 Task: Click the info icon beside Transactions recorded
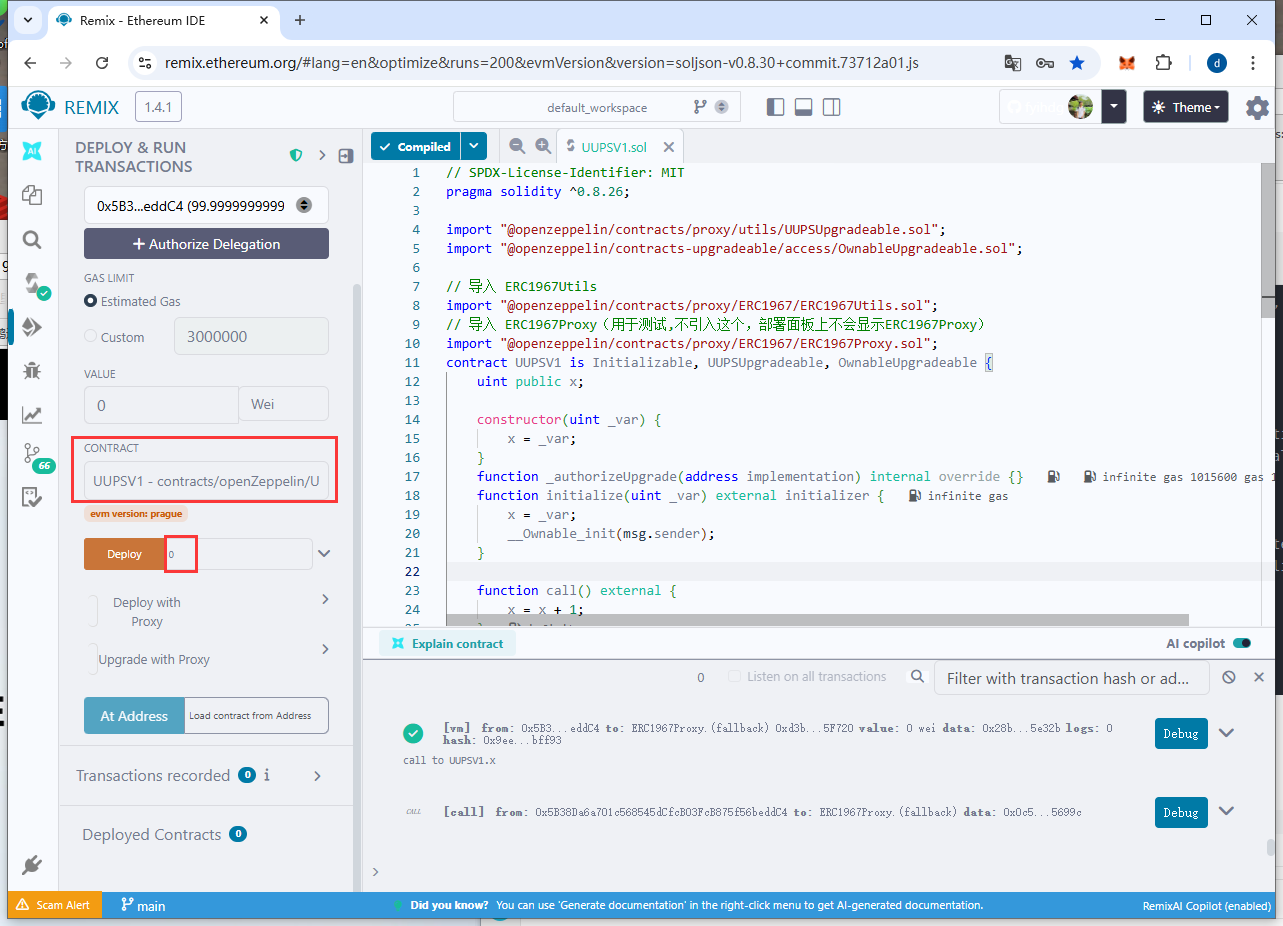(266, 775)
